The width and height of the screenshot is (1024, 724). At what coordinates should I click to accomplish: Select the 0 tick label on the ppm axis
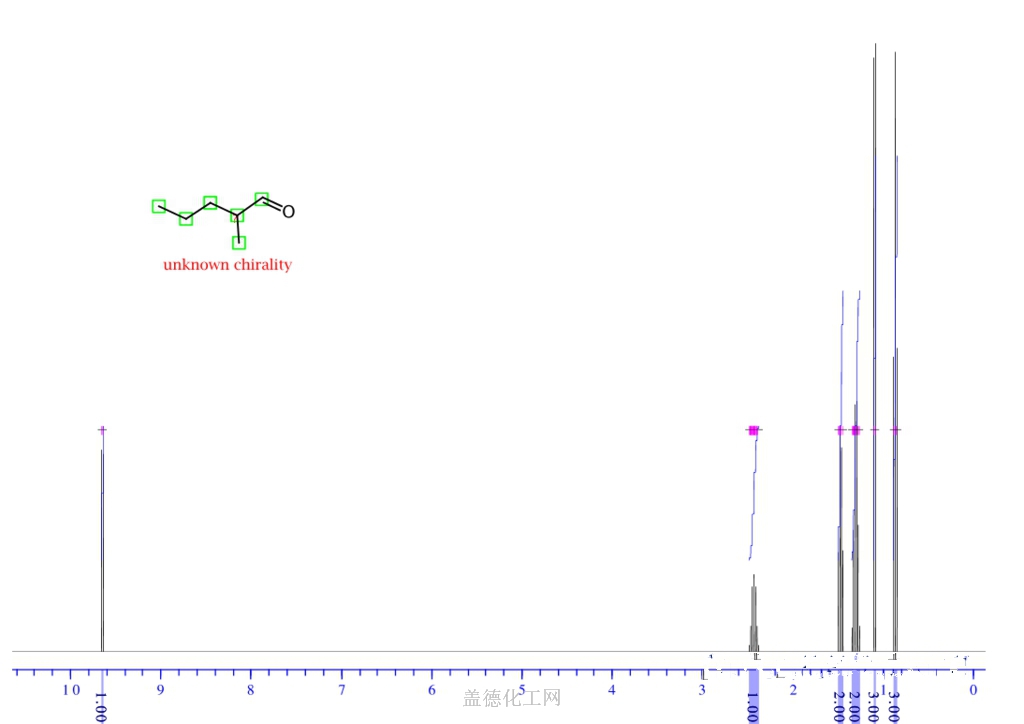(973, 690)
